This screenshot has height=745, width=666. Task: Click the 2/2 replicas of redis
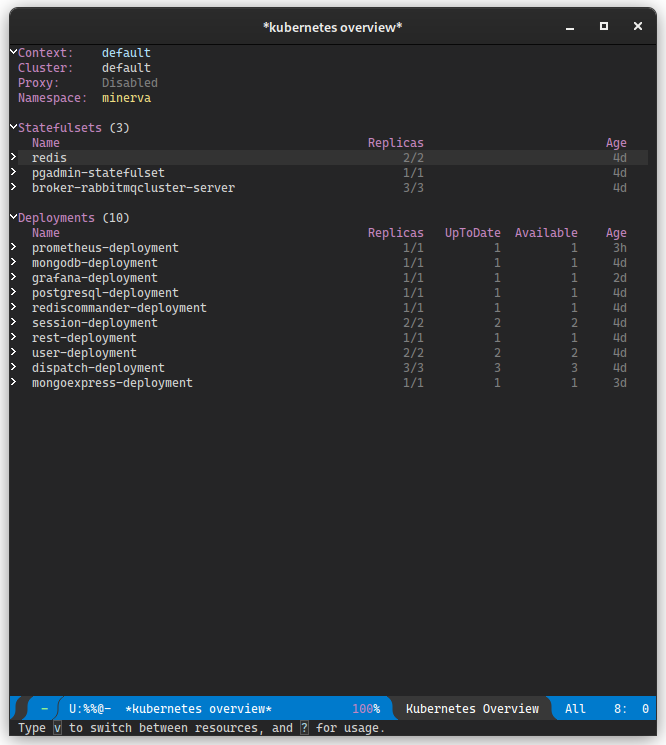[413, 158]
